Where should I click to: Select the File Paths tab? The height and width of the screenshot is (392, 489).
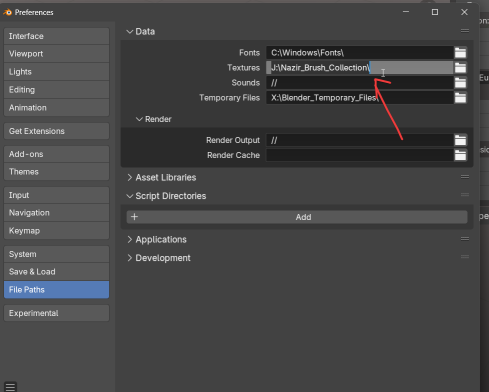tap(56, 290)
